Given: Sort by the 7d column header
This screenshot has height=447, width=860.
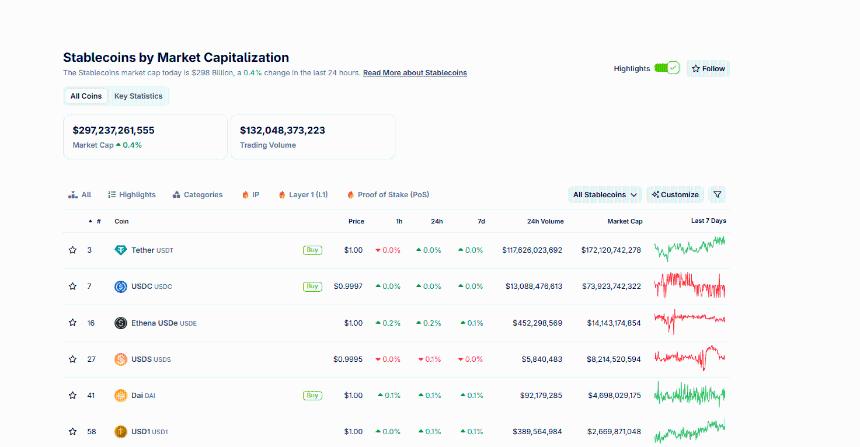Looking at the screenshot, I should (481, 222).
